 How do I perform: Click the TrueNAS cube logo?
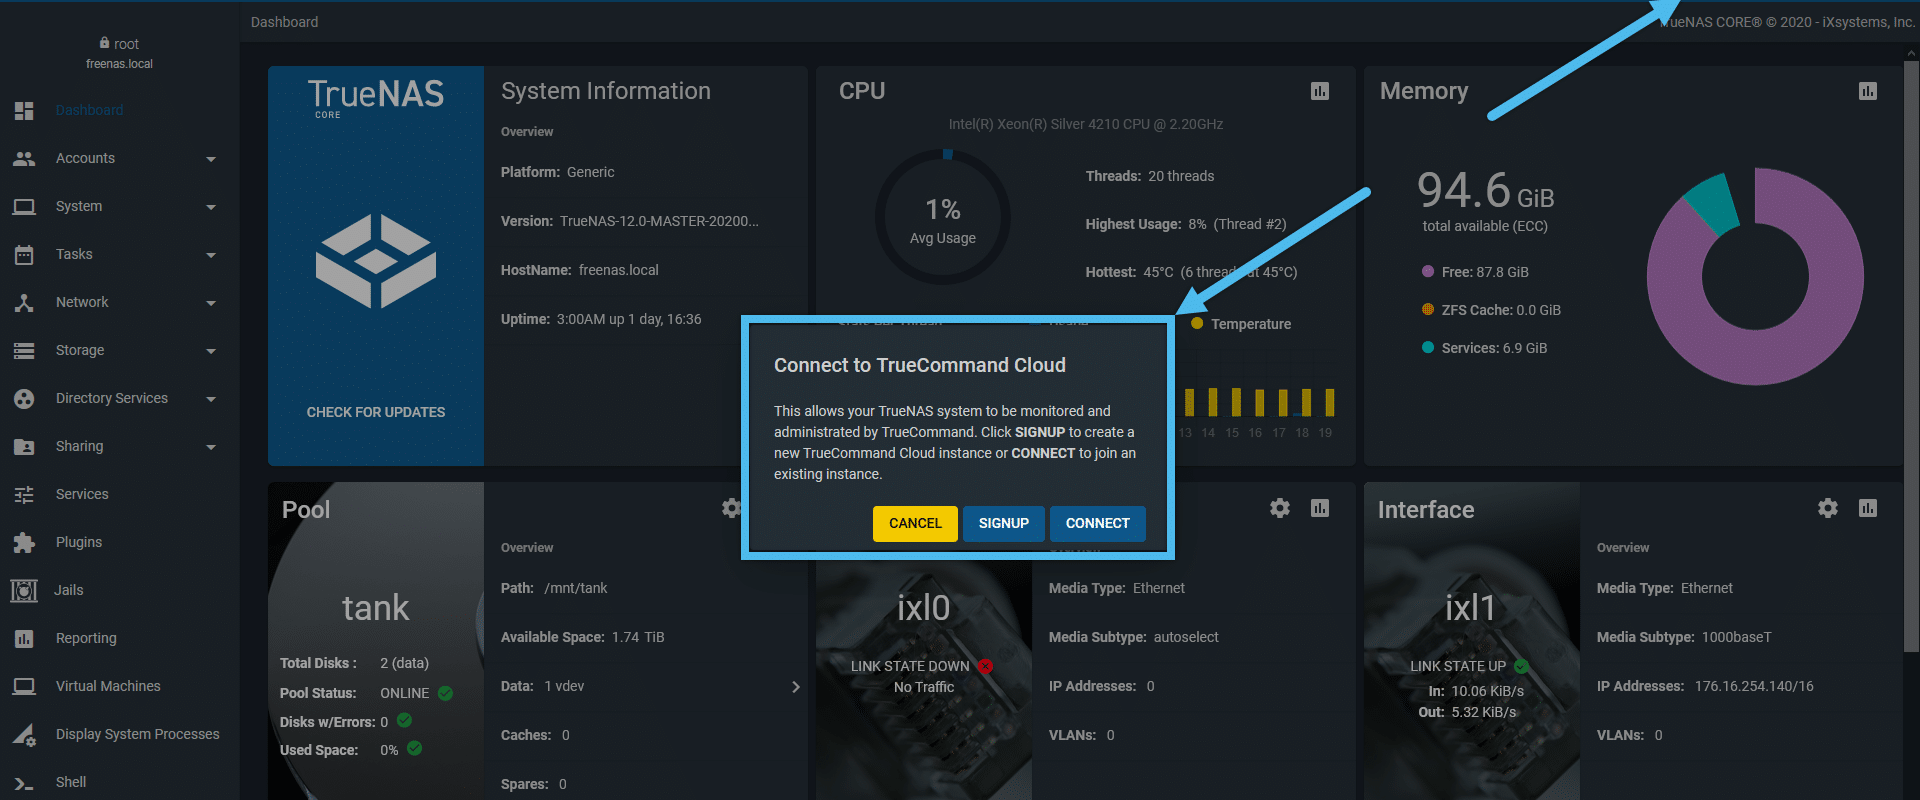pyautogui.click(x=376, y=261)
